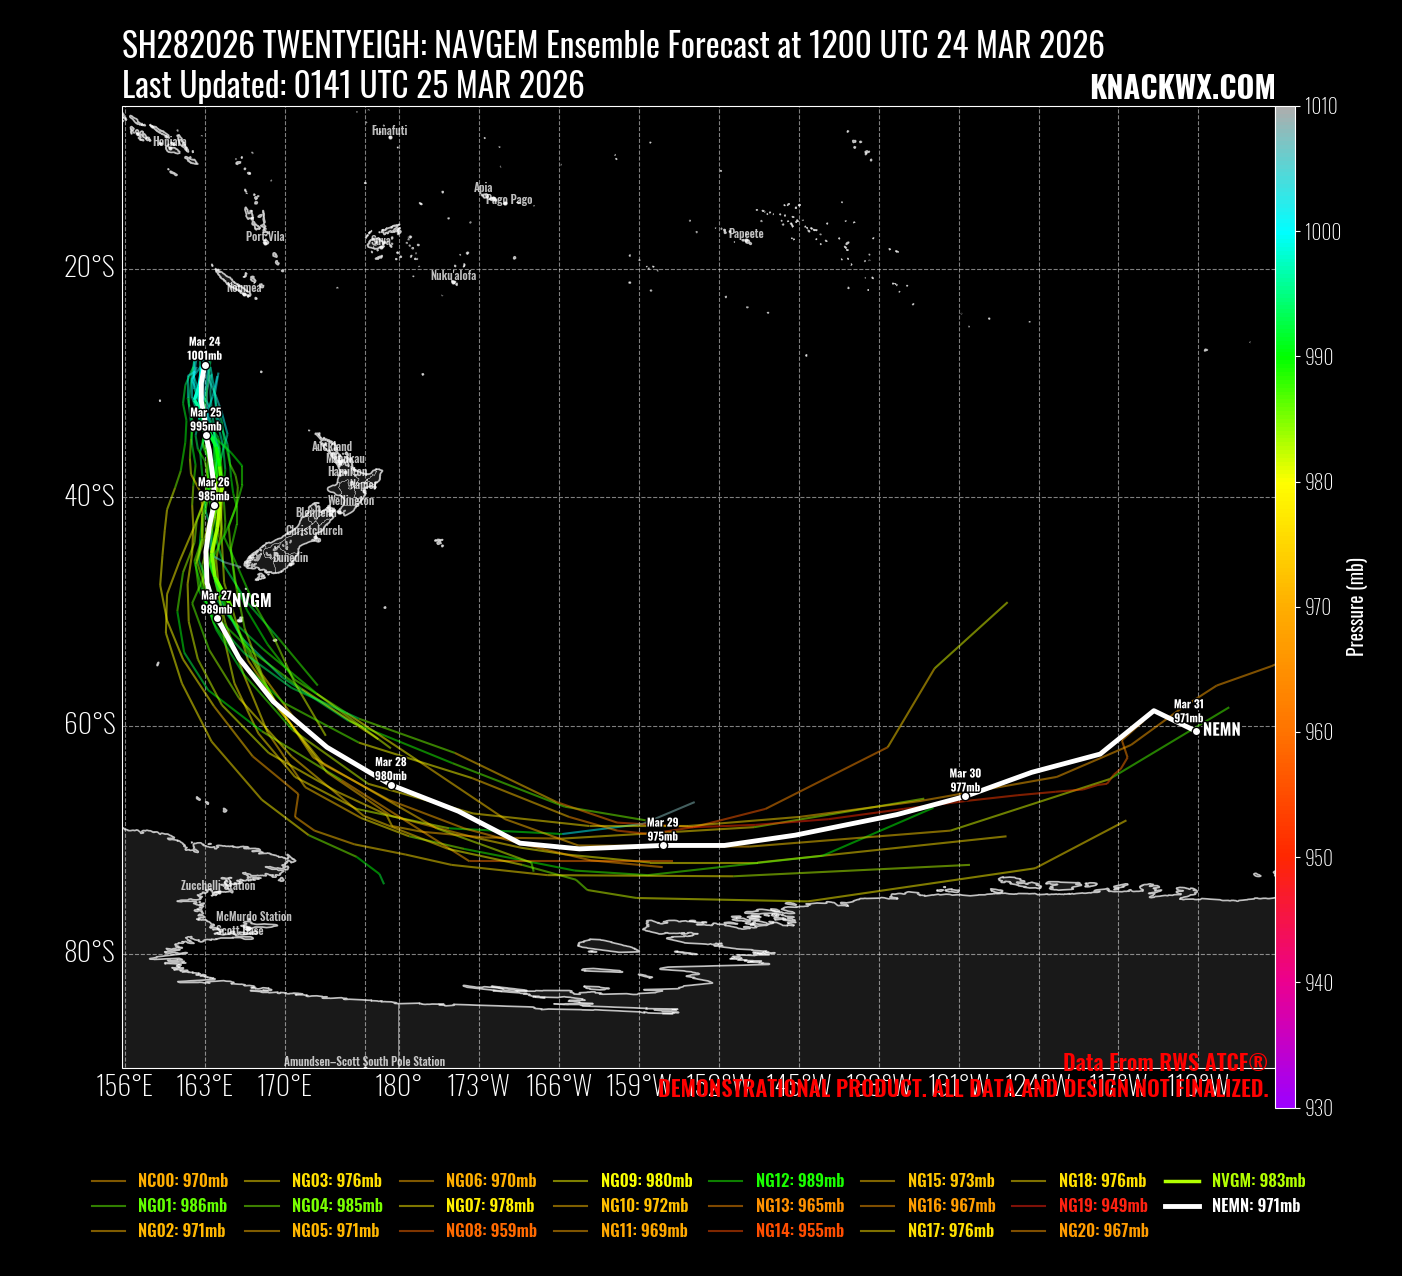Click NG14: 955mb legend entry
The height and width of the screenshot is (1276, 1402).
(799, 1231)
